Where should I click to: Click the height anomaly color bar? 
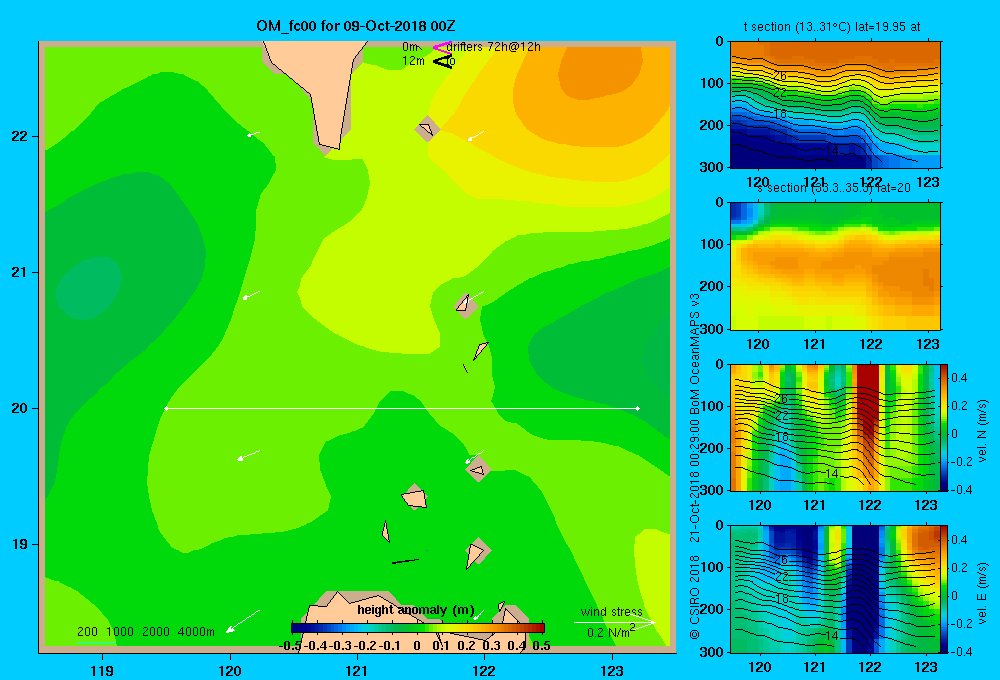[418, 628]
